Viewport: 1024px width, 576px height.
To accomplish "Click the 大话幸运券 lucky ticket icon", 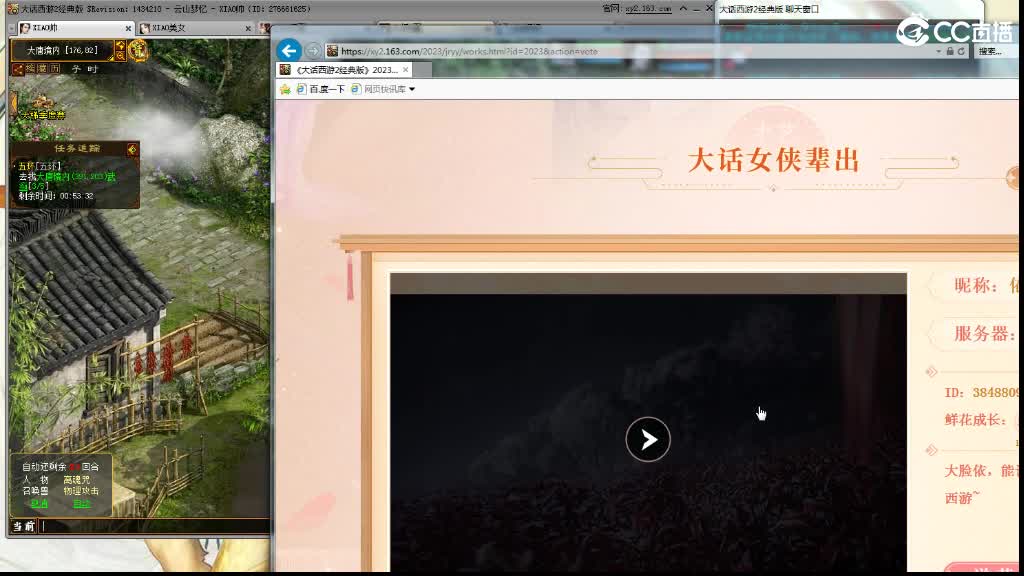I will (42, 108).
